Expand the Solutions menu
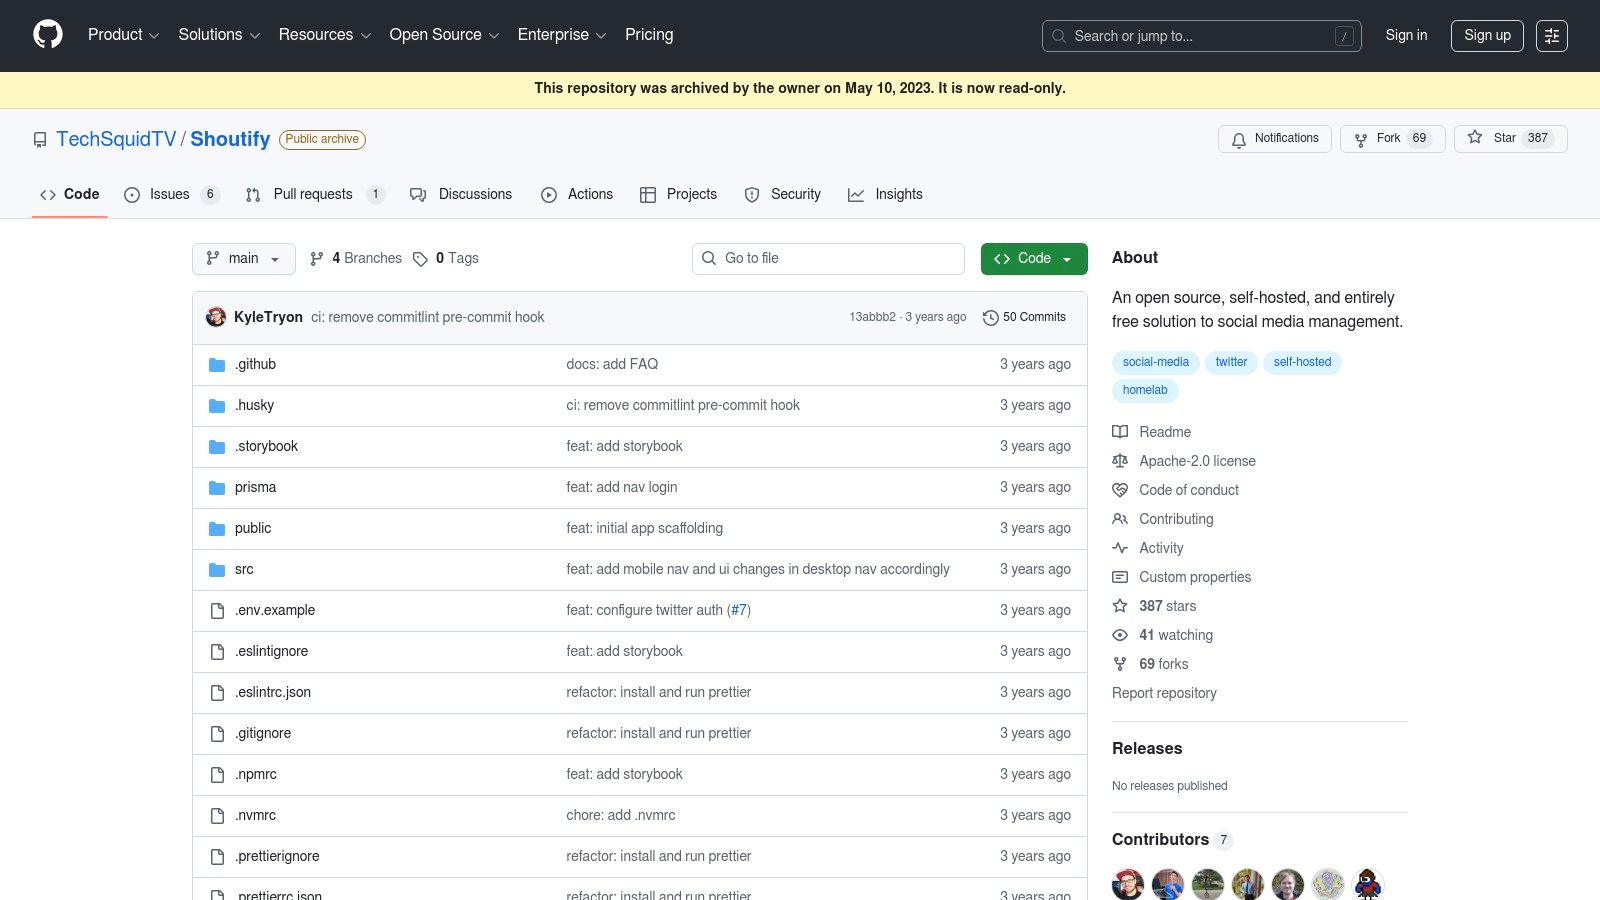Image resolution: width=1600 pixels, height=900 pixels. (219, 35)
